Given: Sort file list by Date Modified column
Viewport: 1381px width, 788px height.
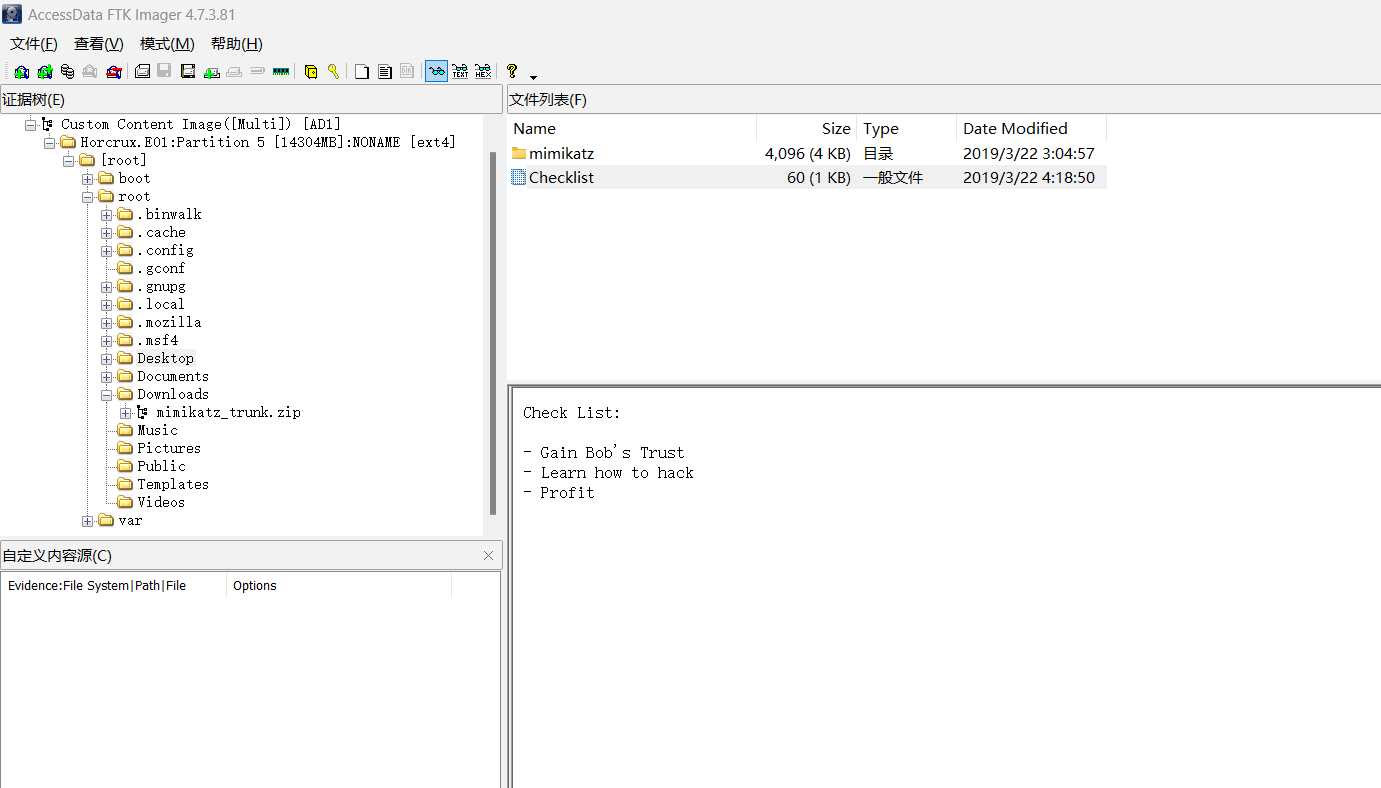Looking at the screenshot, I should (1032, 128).
